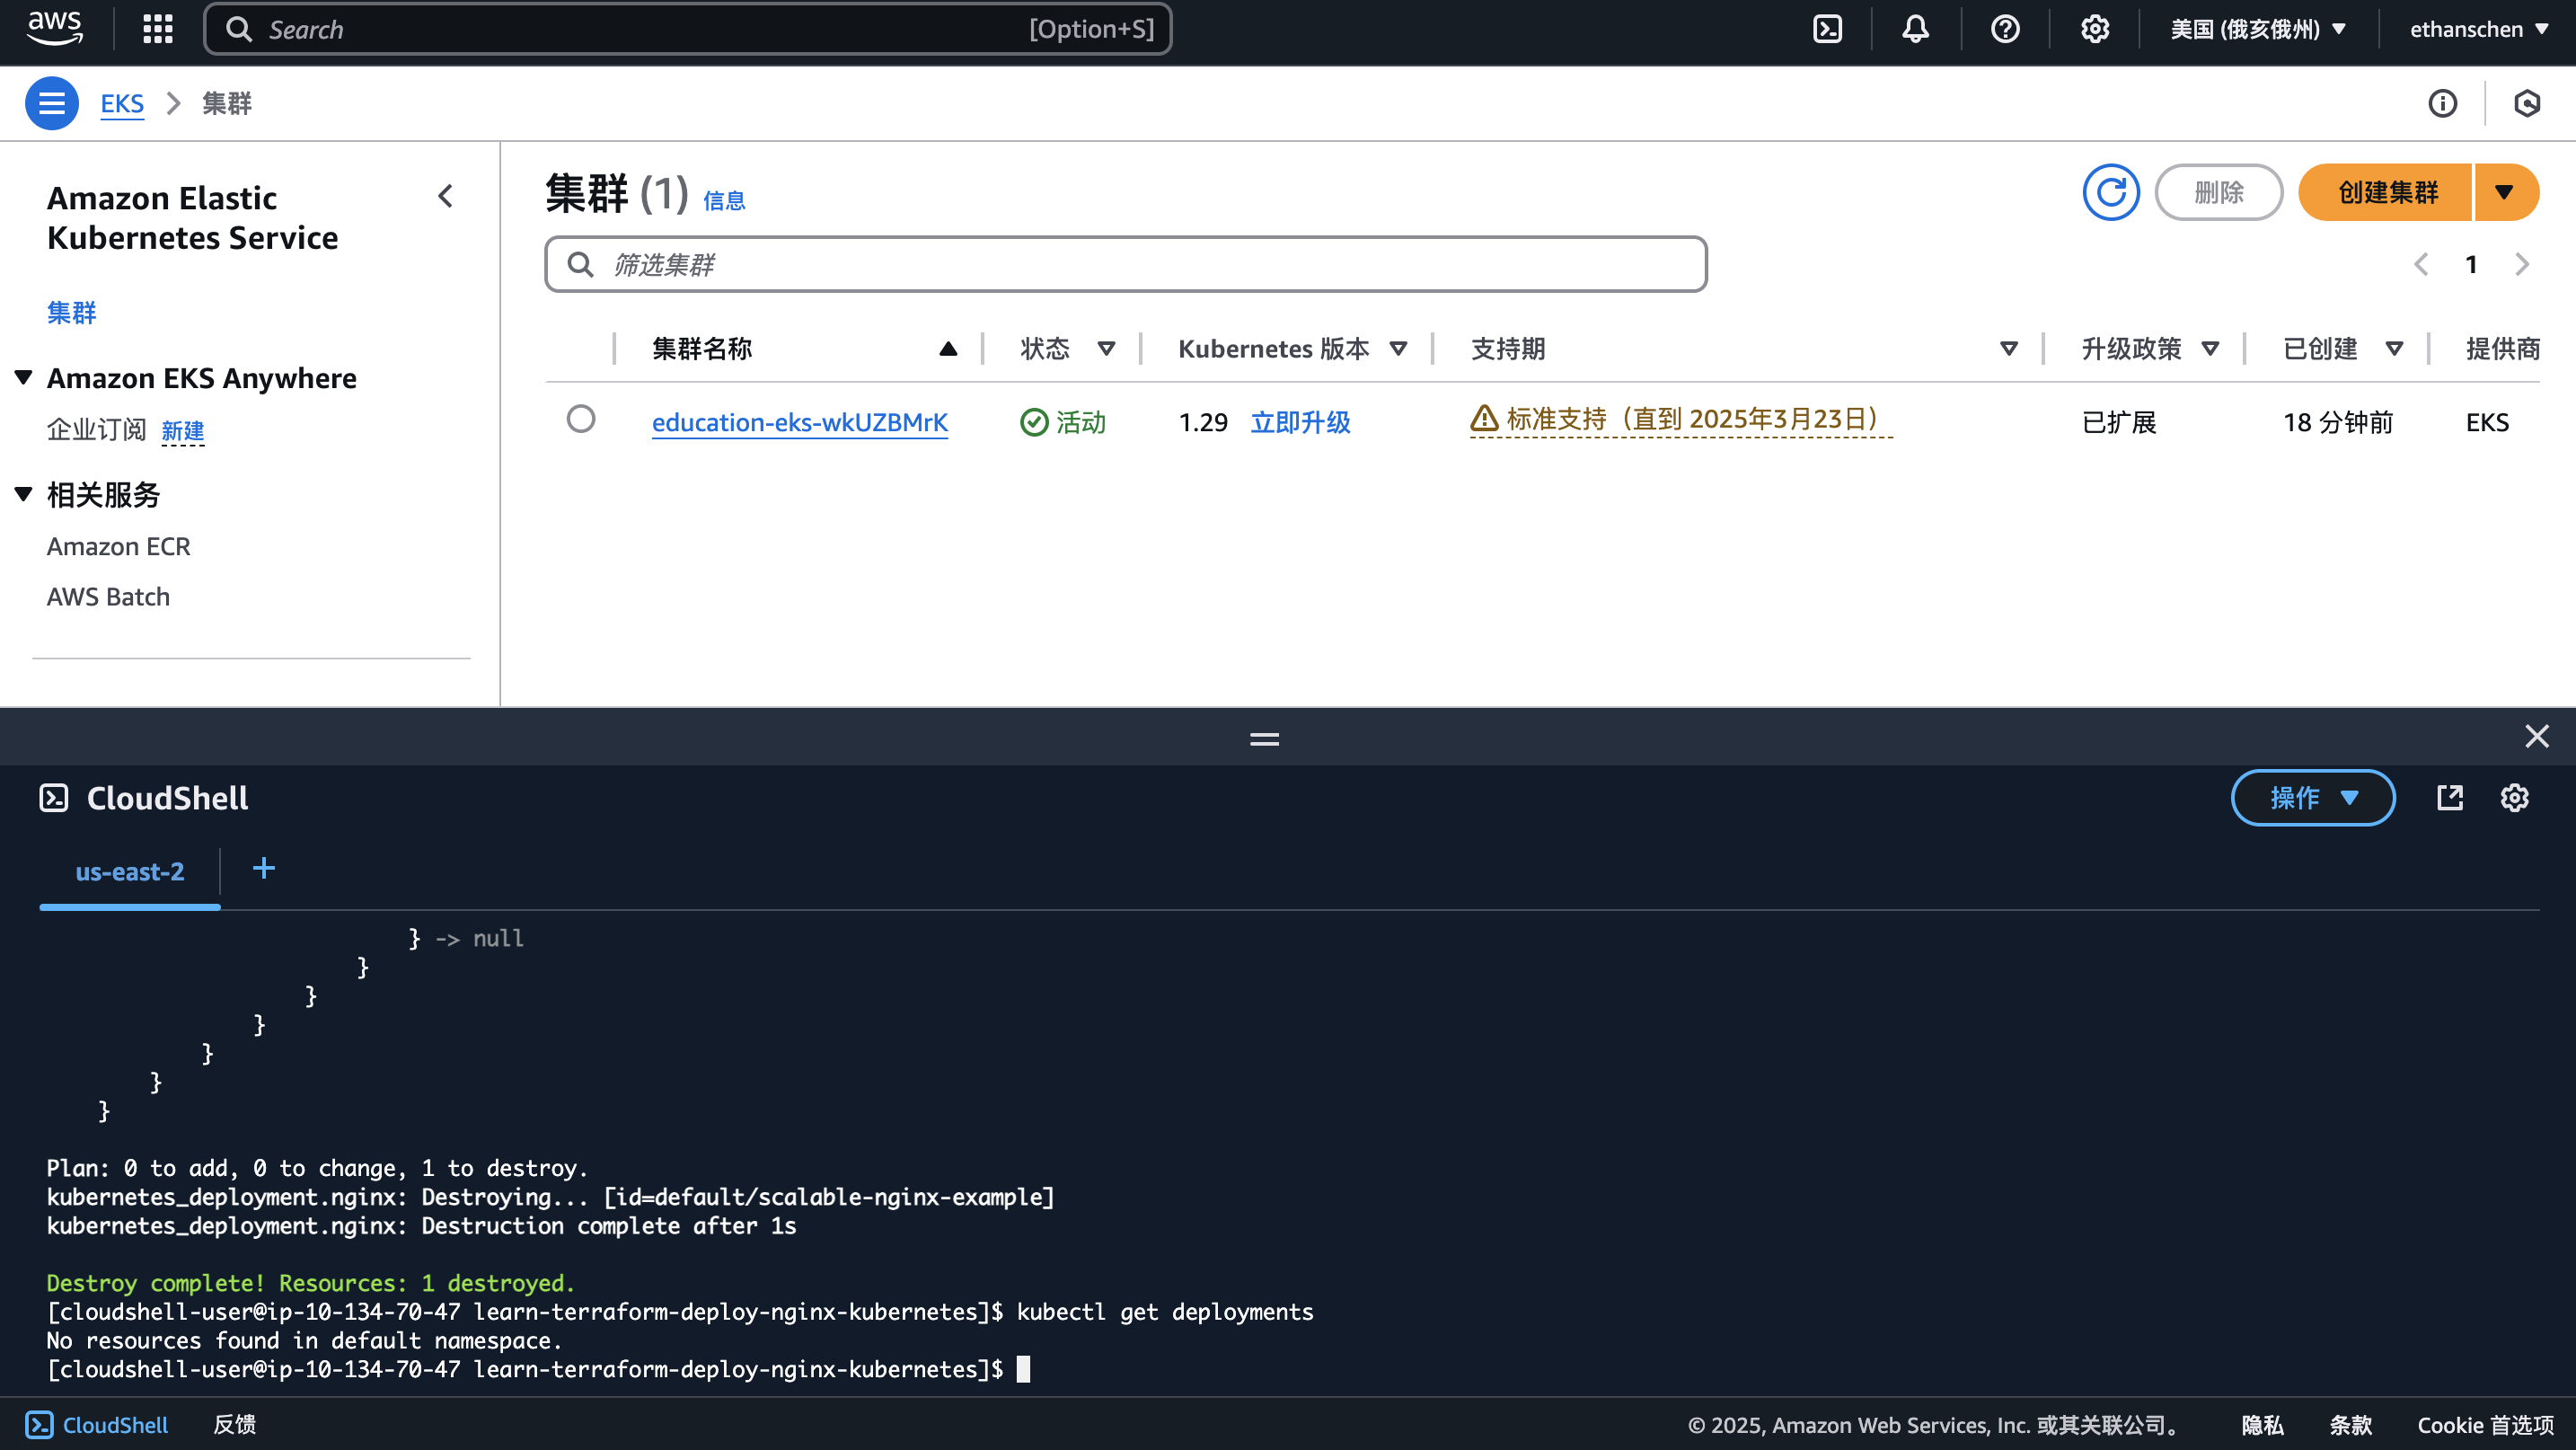
Task: Click the 删除 delete button
Action: pyautogui.click(x=2218, y=191)
